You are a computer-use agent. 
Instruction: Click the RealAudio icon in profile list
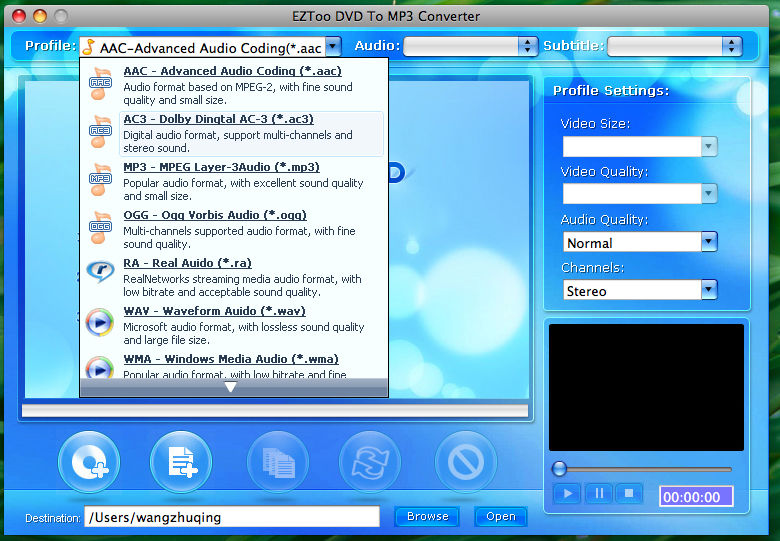click(100, 271)
